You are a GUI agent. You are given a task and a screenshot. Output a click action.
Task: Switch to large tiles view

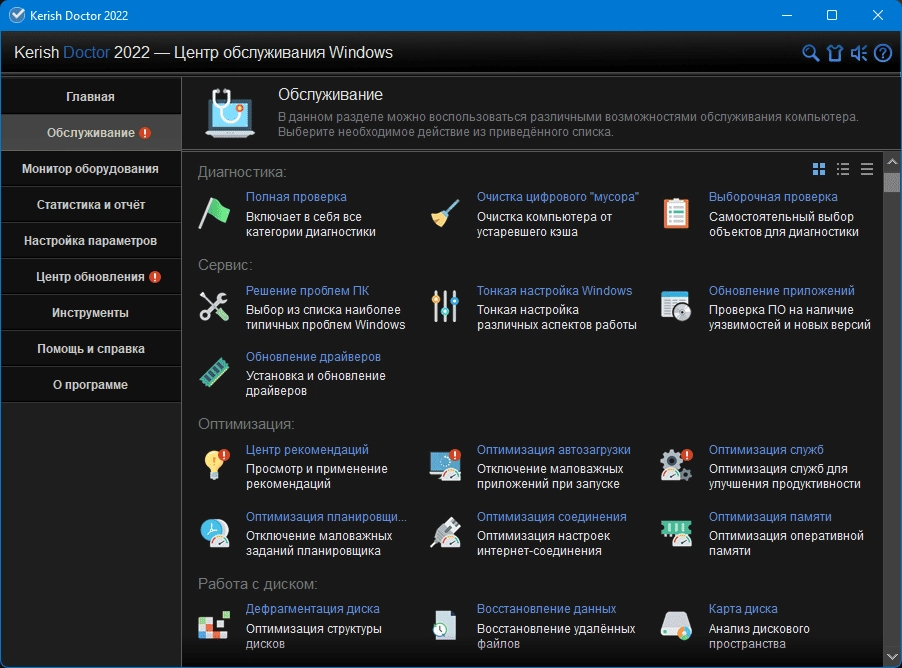(x=819, y=169)
